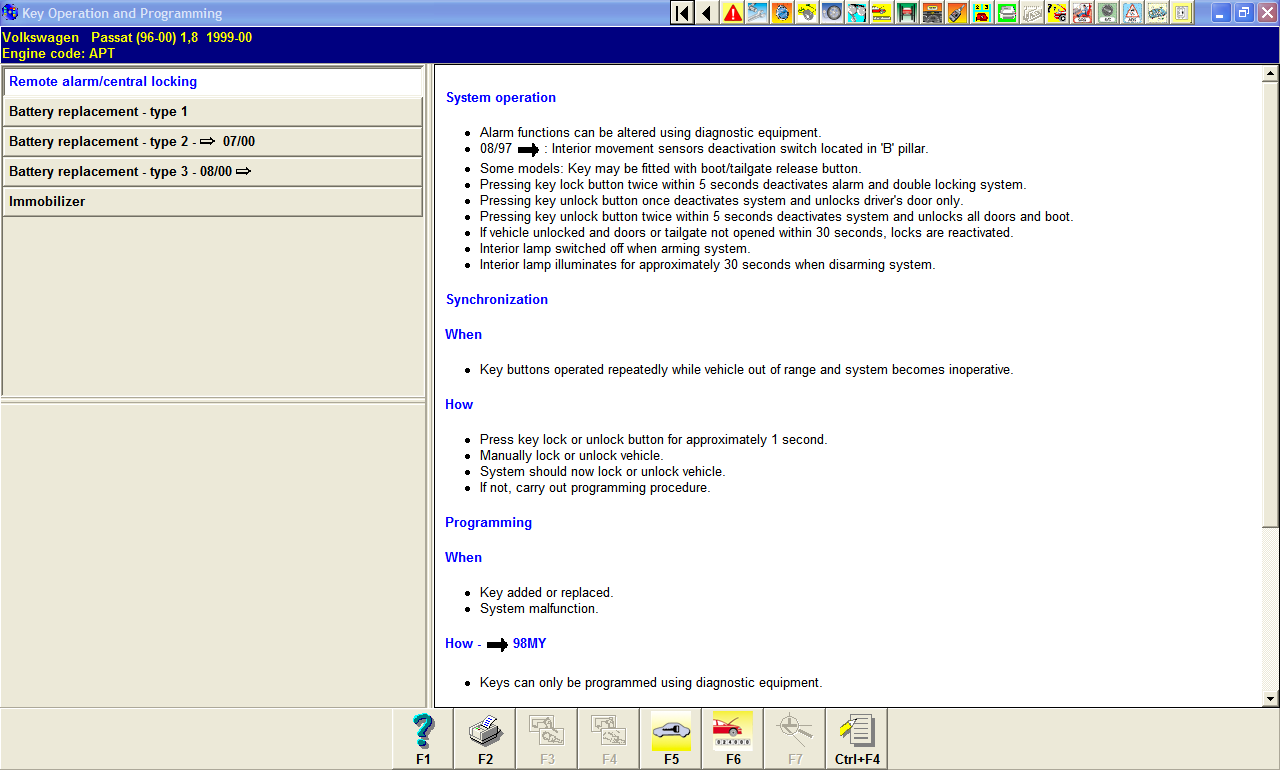Select the key fob toolbar icon
The image size is (1280, 770).
click(x=957, y=13)
